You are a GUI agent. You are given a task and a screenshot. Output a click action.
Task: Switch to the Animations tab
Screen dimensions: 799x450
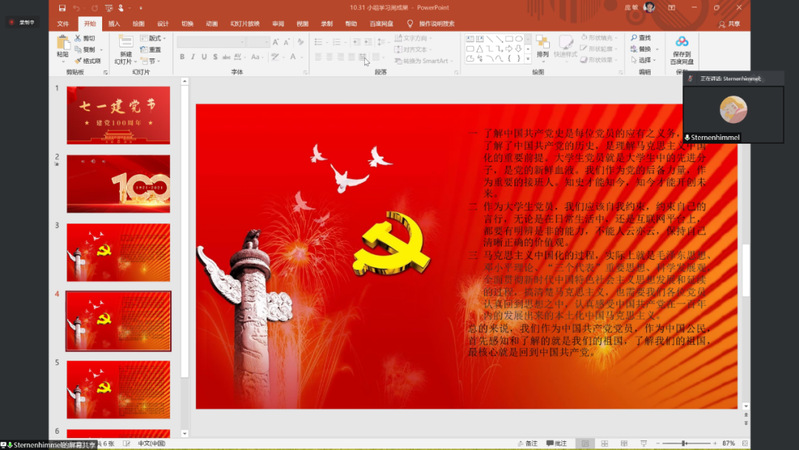212,23
